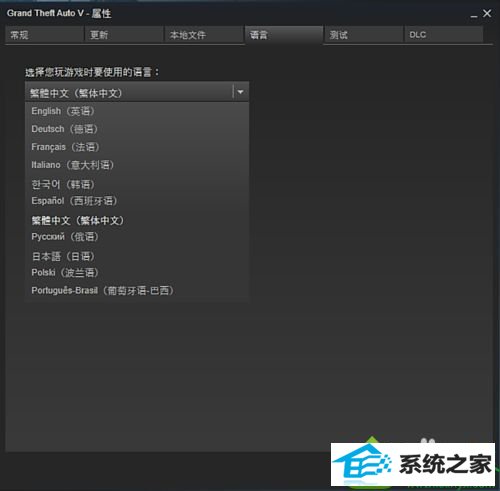Switch to the 常规 tab
The width and height of the screenshot is (500, 491).
coord(44,35)
